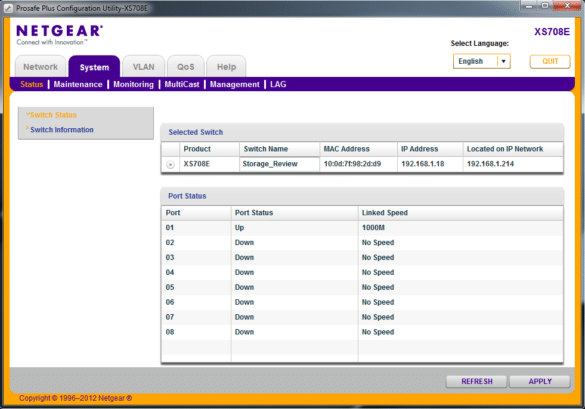
Task: Switch to the VLAN tab
Action: click(144, 67)
